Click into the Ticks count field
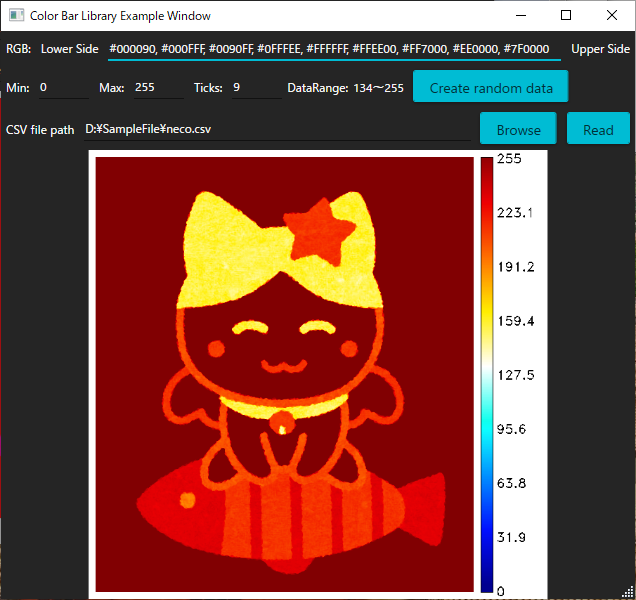636x600 pixels. click(257, 88)
